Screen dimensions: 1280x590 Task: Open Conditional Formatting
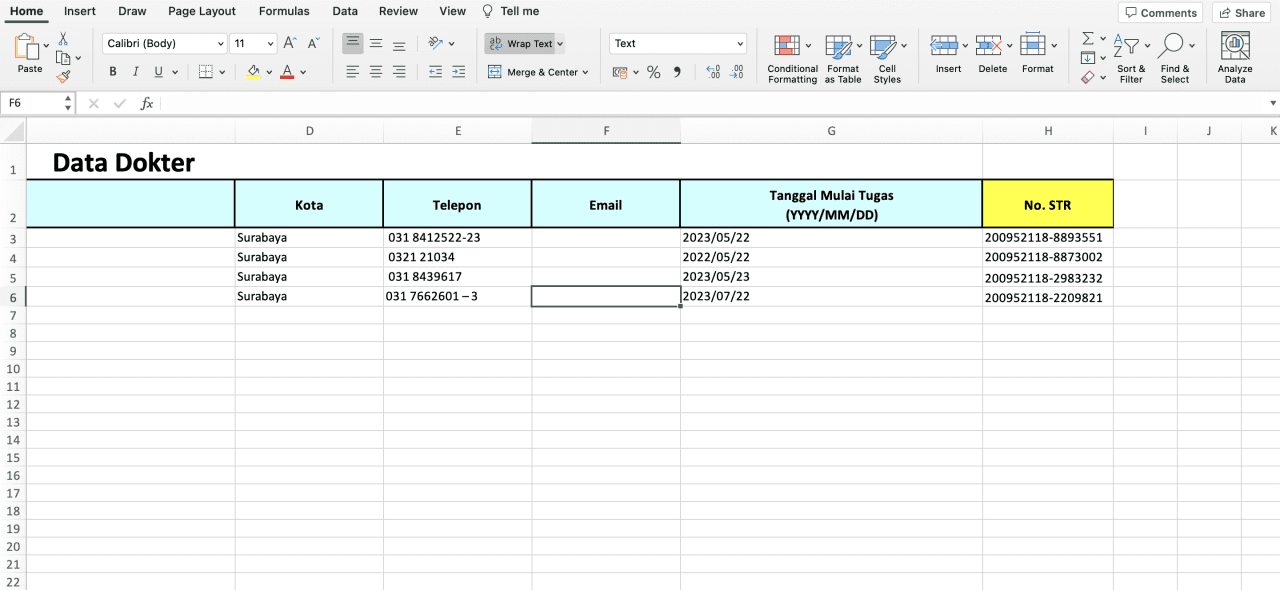792,58
